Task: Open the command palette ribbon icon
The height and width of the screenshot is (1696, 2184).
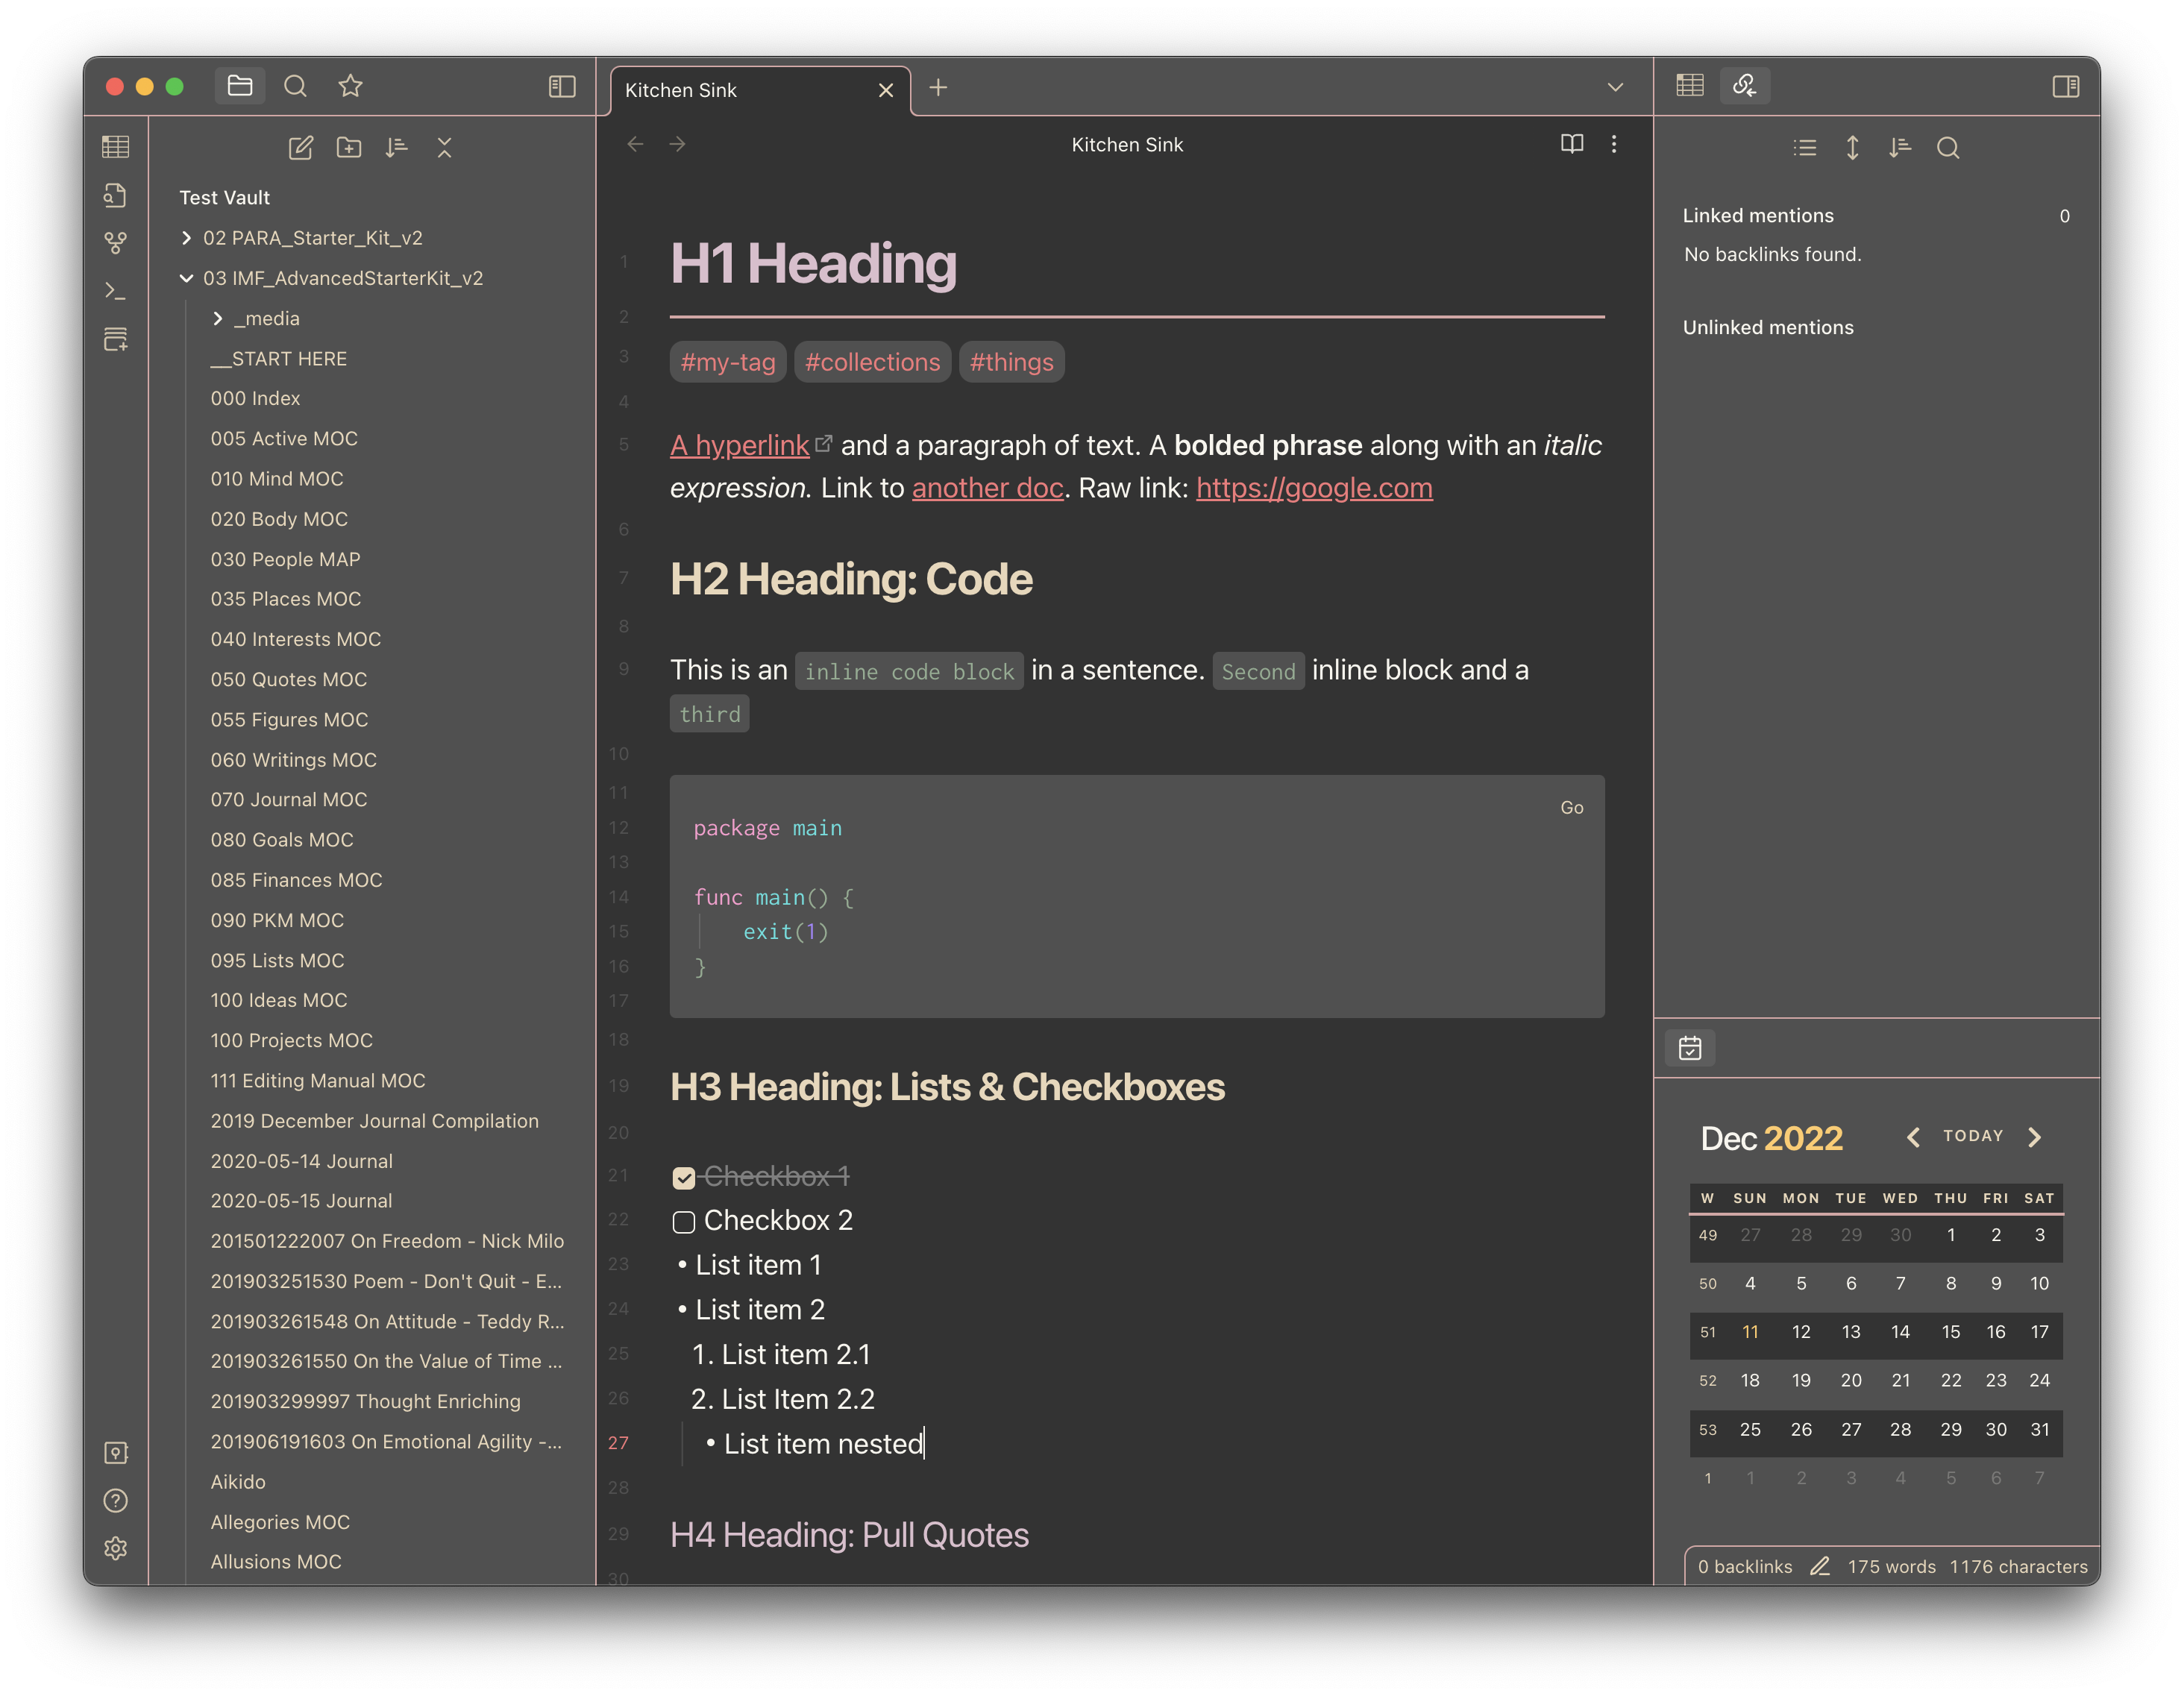Action: coord(116,291)
